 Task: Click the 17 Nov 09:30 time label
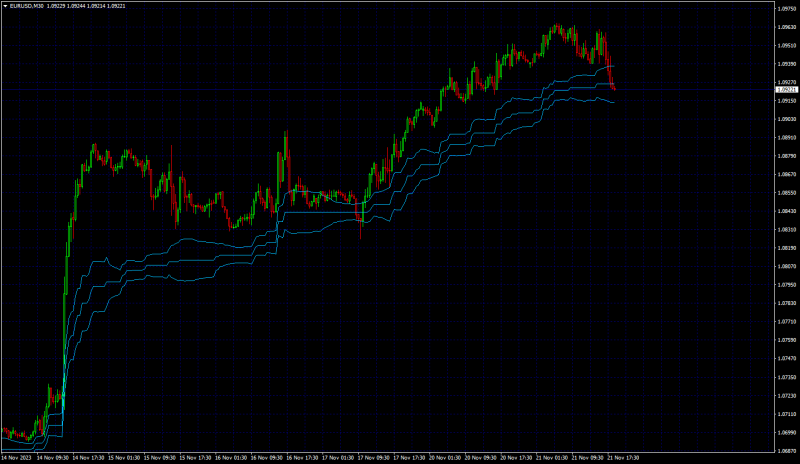[374, 458]
